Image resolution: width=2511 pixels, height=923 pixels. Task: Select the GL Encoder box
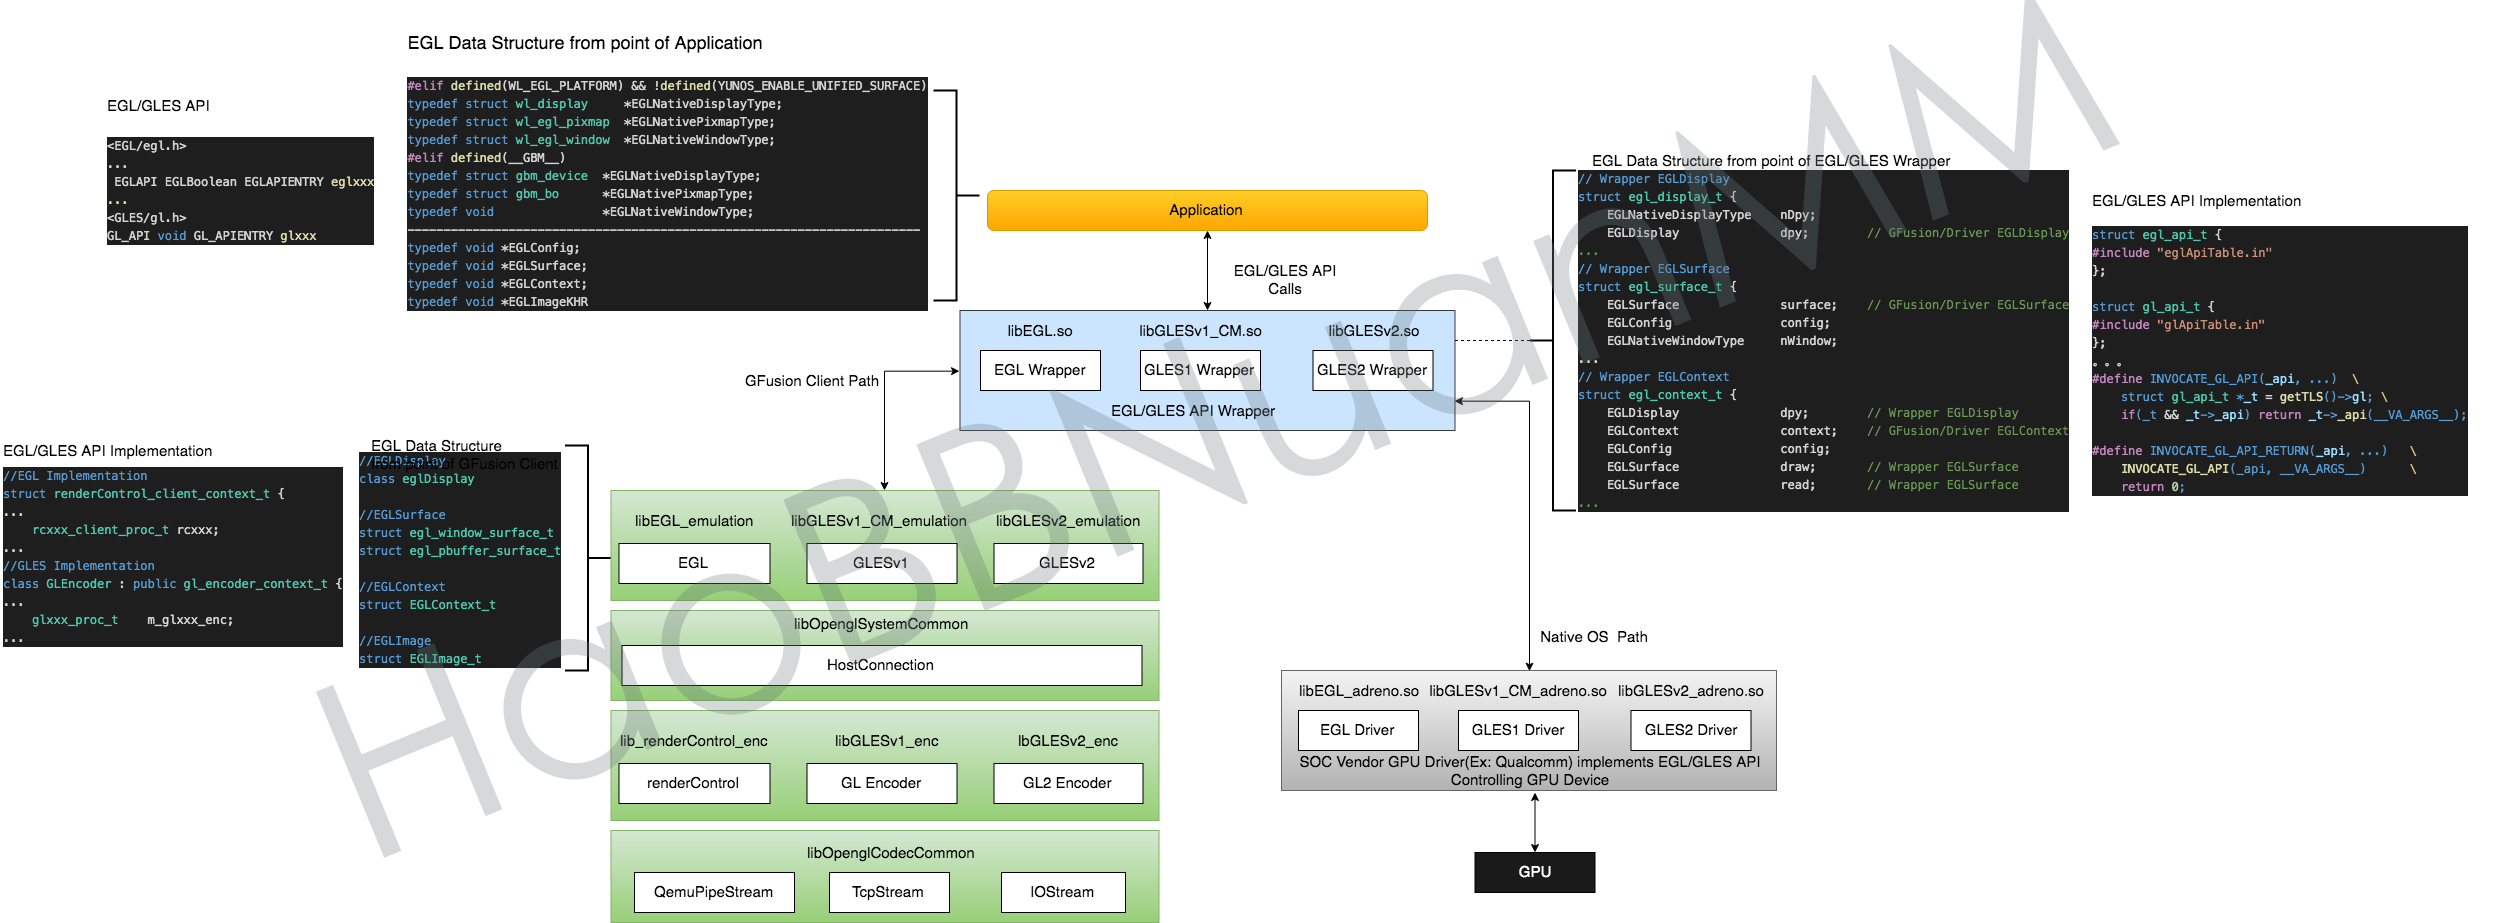[x=882, y=783]
